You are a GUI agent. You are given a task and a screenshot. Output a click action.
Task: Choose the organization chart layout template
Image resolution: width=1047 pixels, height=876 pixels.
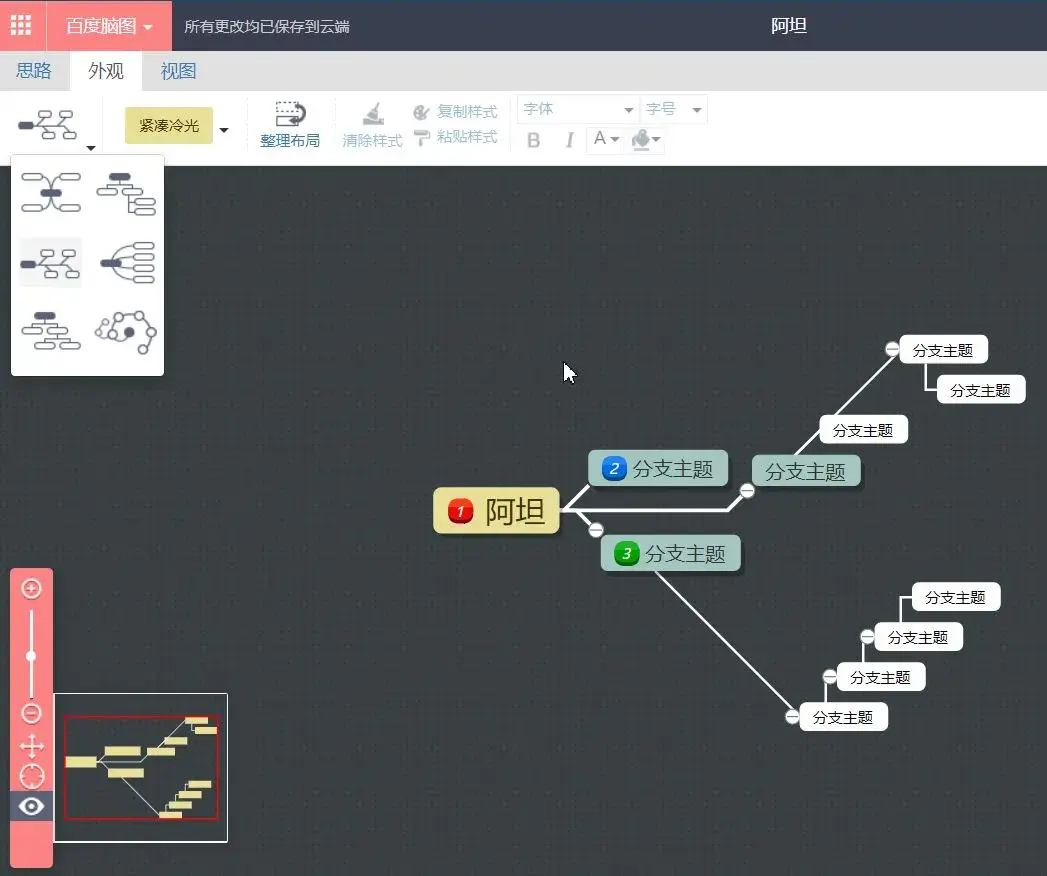pyautogui.click(x=51, y=331)
